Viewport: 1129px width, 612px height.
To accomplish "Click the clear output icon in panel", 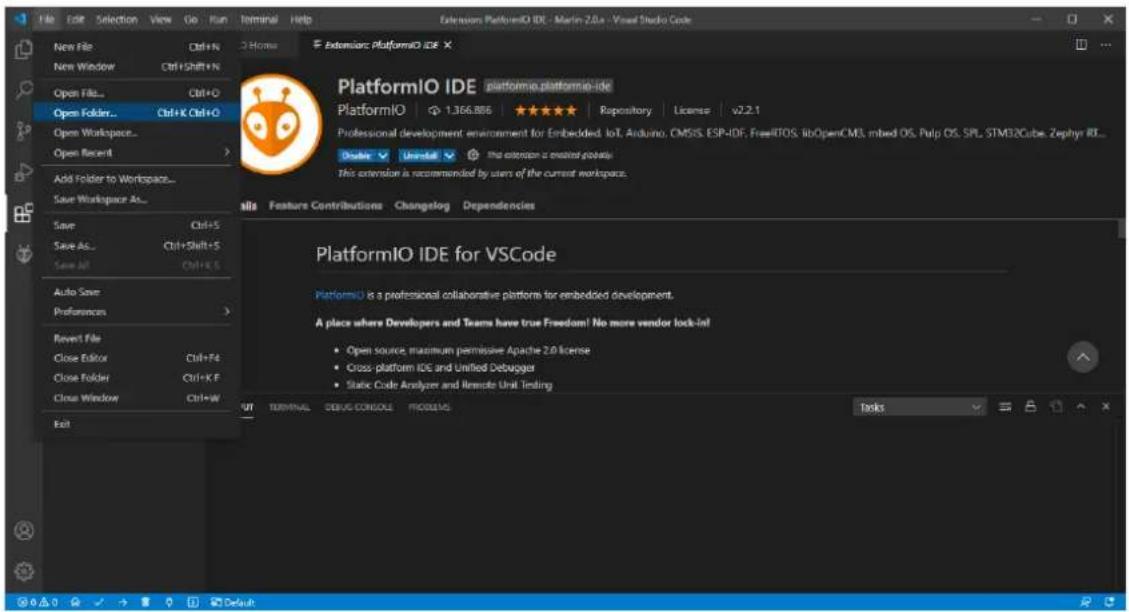I will tap(1005, 407).
